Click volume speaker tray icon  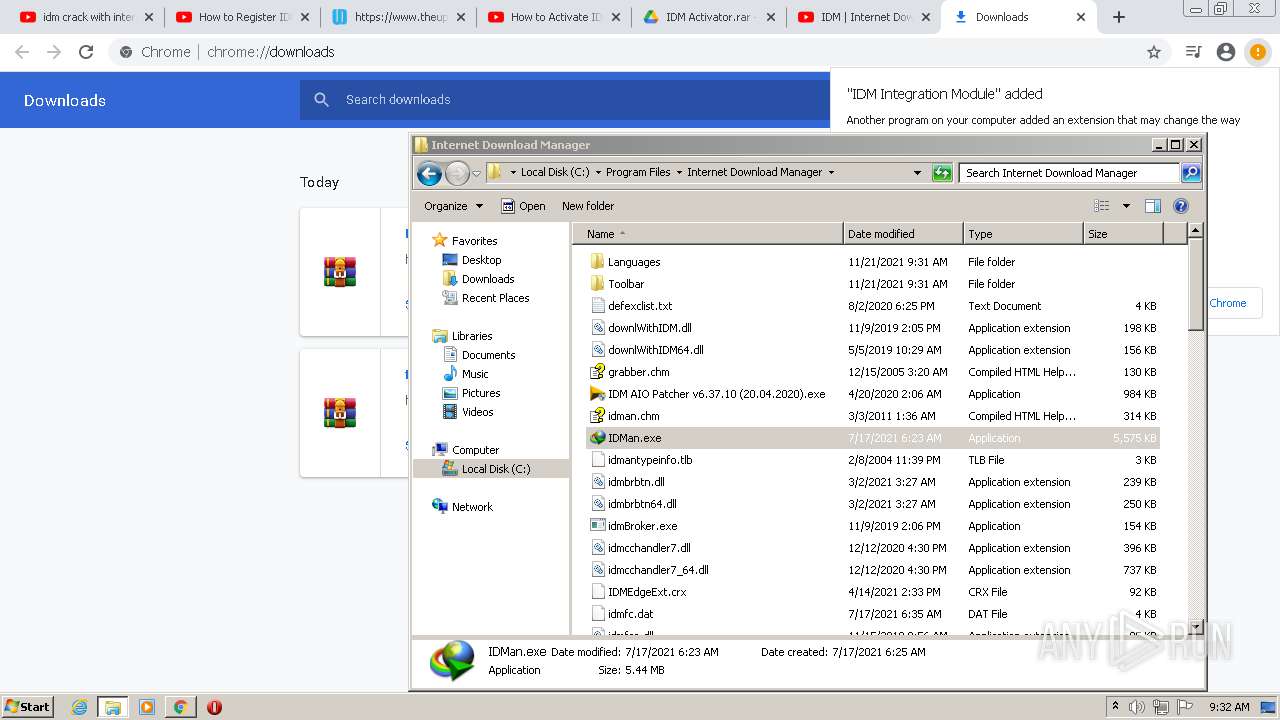[x=1137, y=707]
